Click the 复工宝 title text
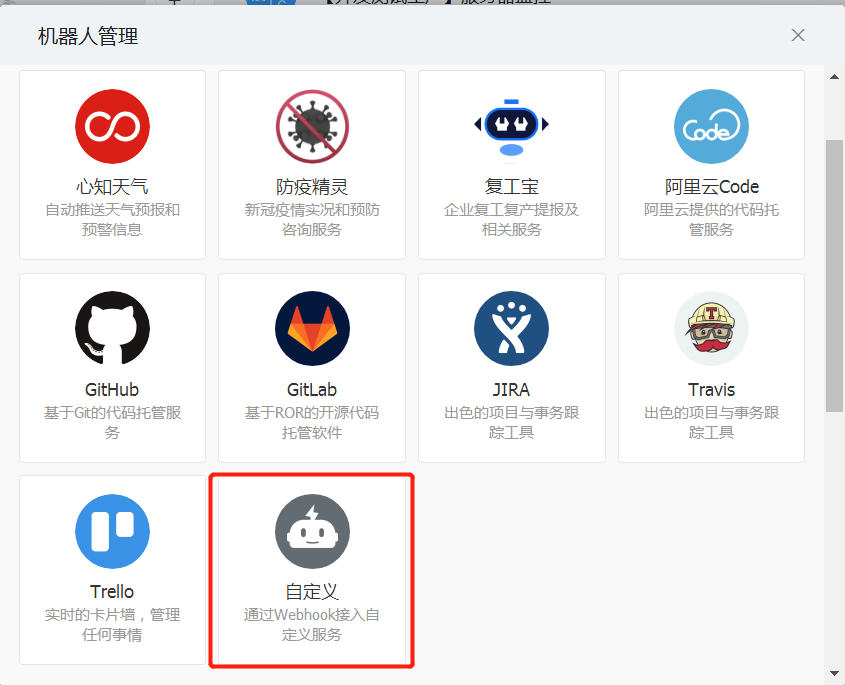Screen dimensions: 845x685 tap(511, 187)
